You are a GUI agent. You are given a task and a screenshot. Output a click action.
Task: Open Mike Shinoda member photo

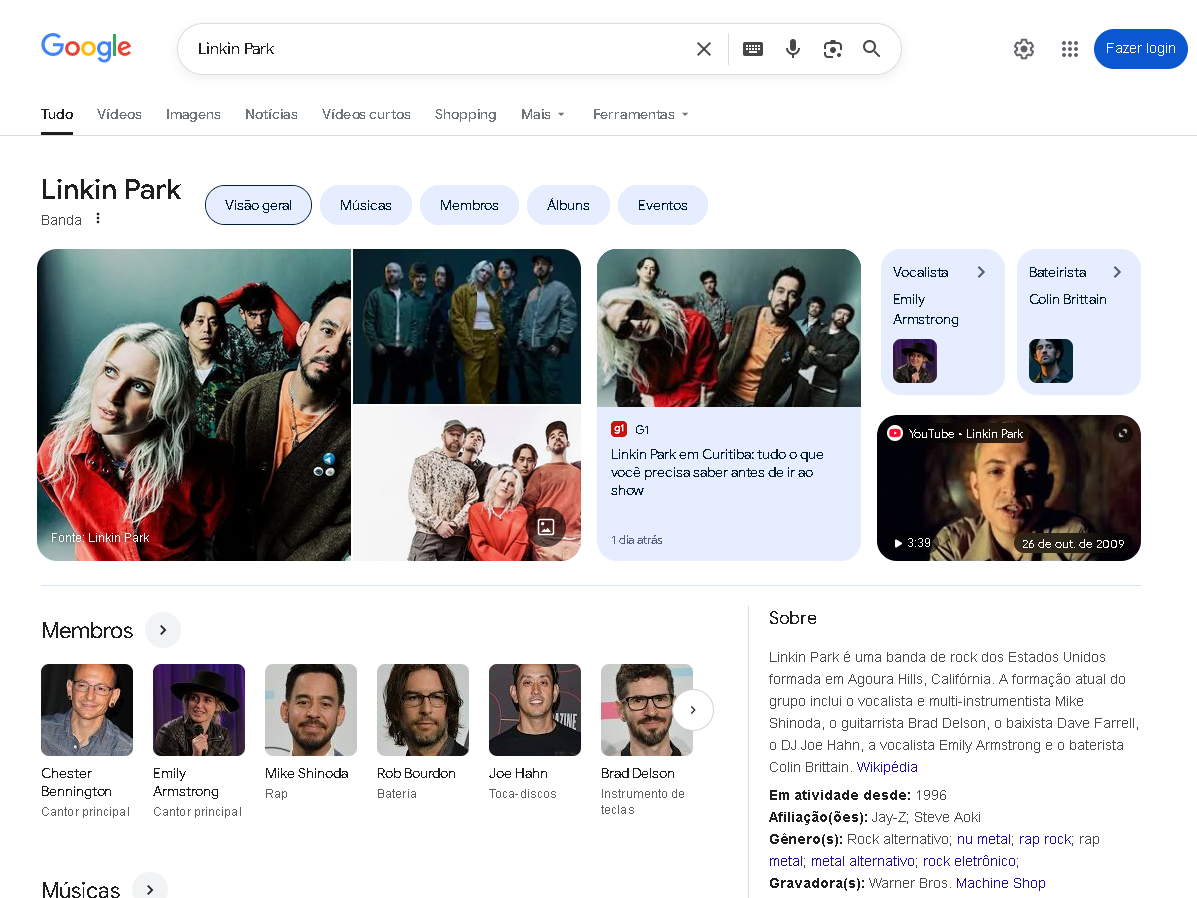(311, 709)
